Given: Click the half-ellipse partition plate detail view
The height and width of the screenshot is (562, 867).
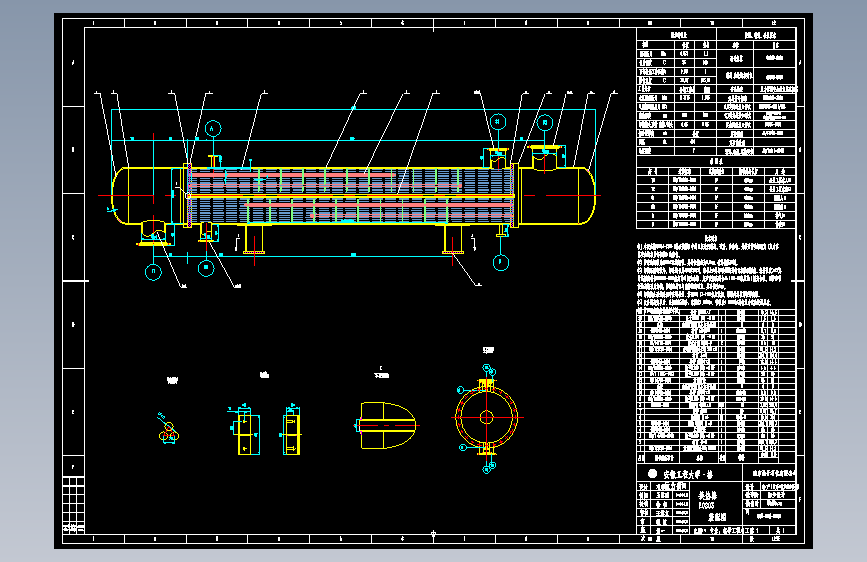Looking at the screenshot, I should pos(386,425).
